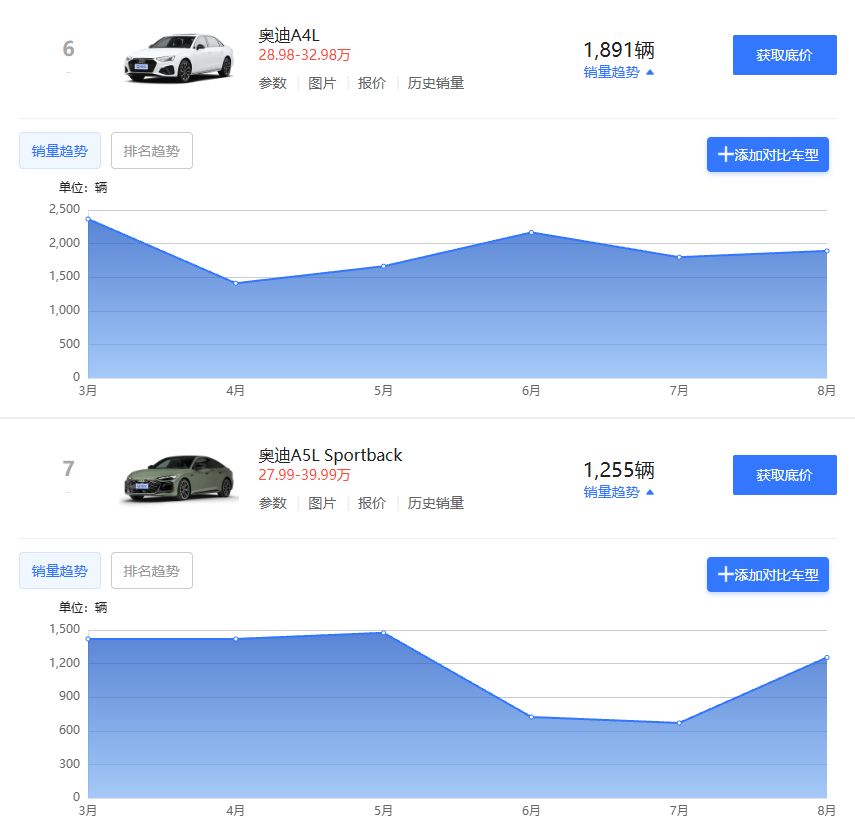
Task: Open 报价 for 奥迪A4L
Action: [372, 83]
